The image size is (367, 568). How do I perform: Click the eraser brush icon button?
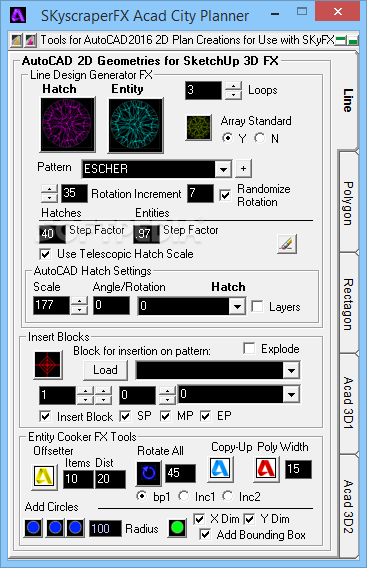pos(287,244)
